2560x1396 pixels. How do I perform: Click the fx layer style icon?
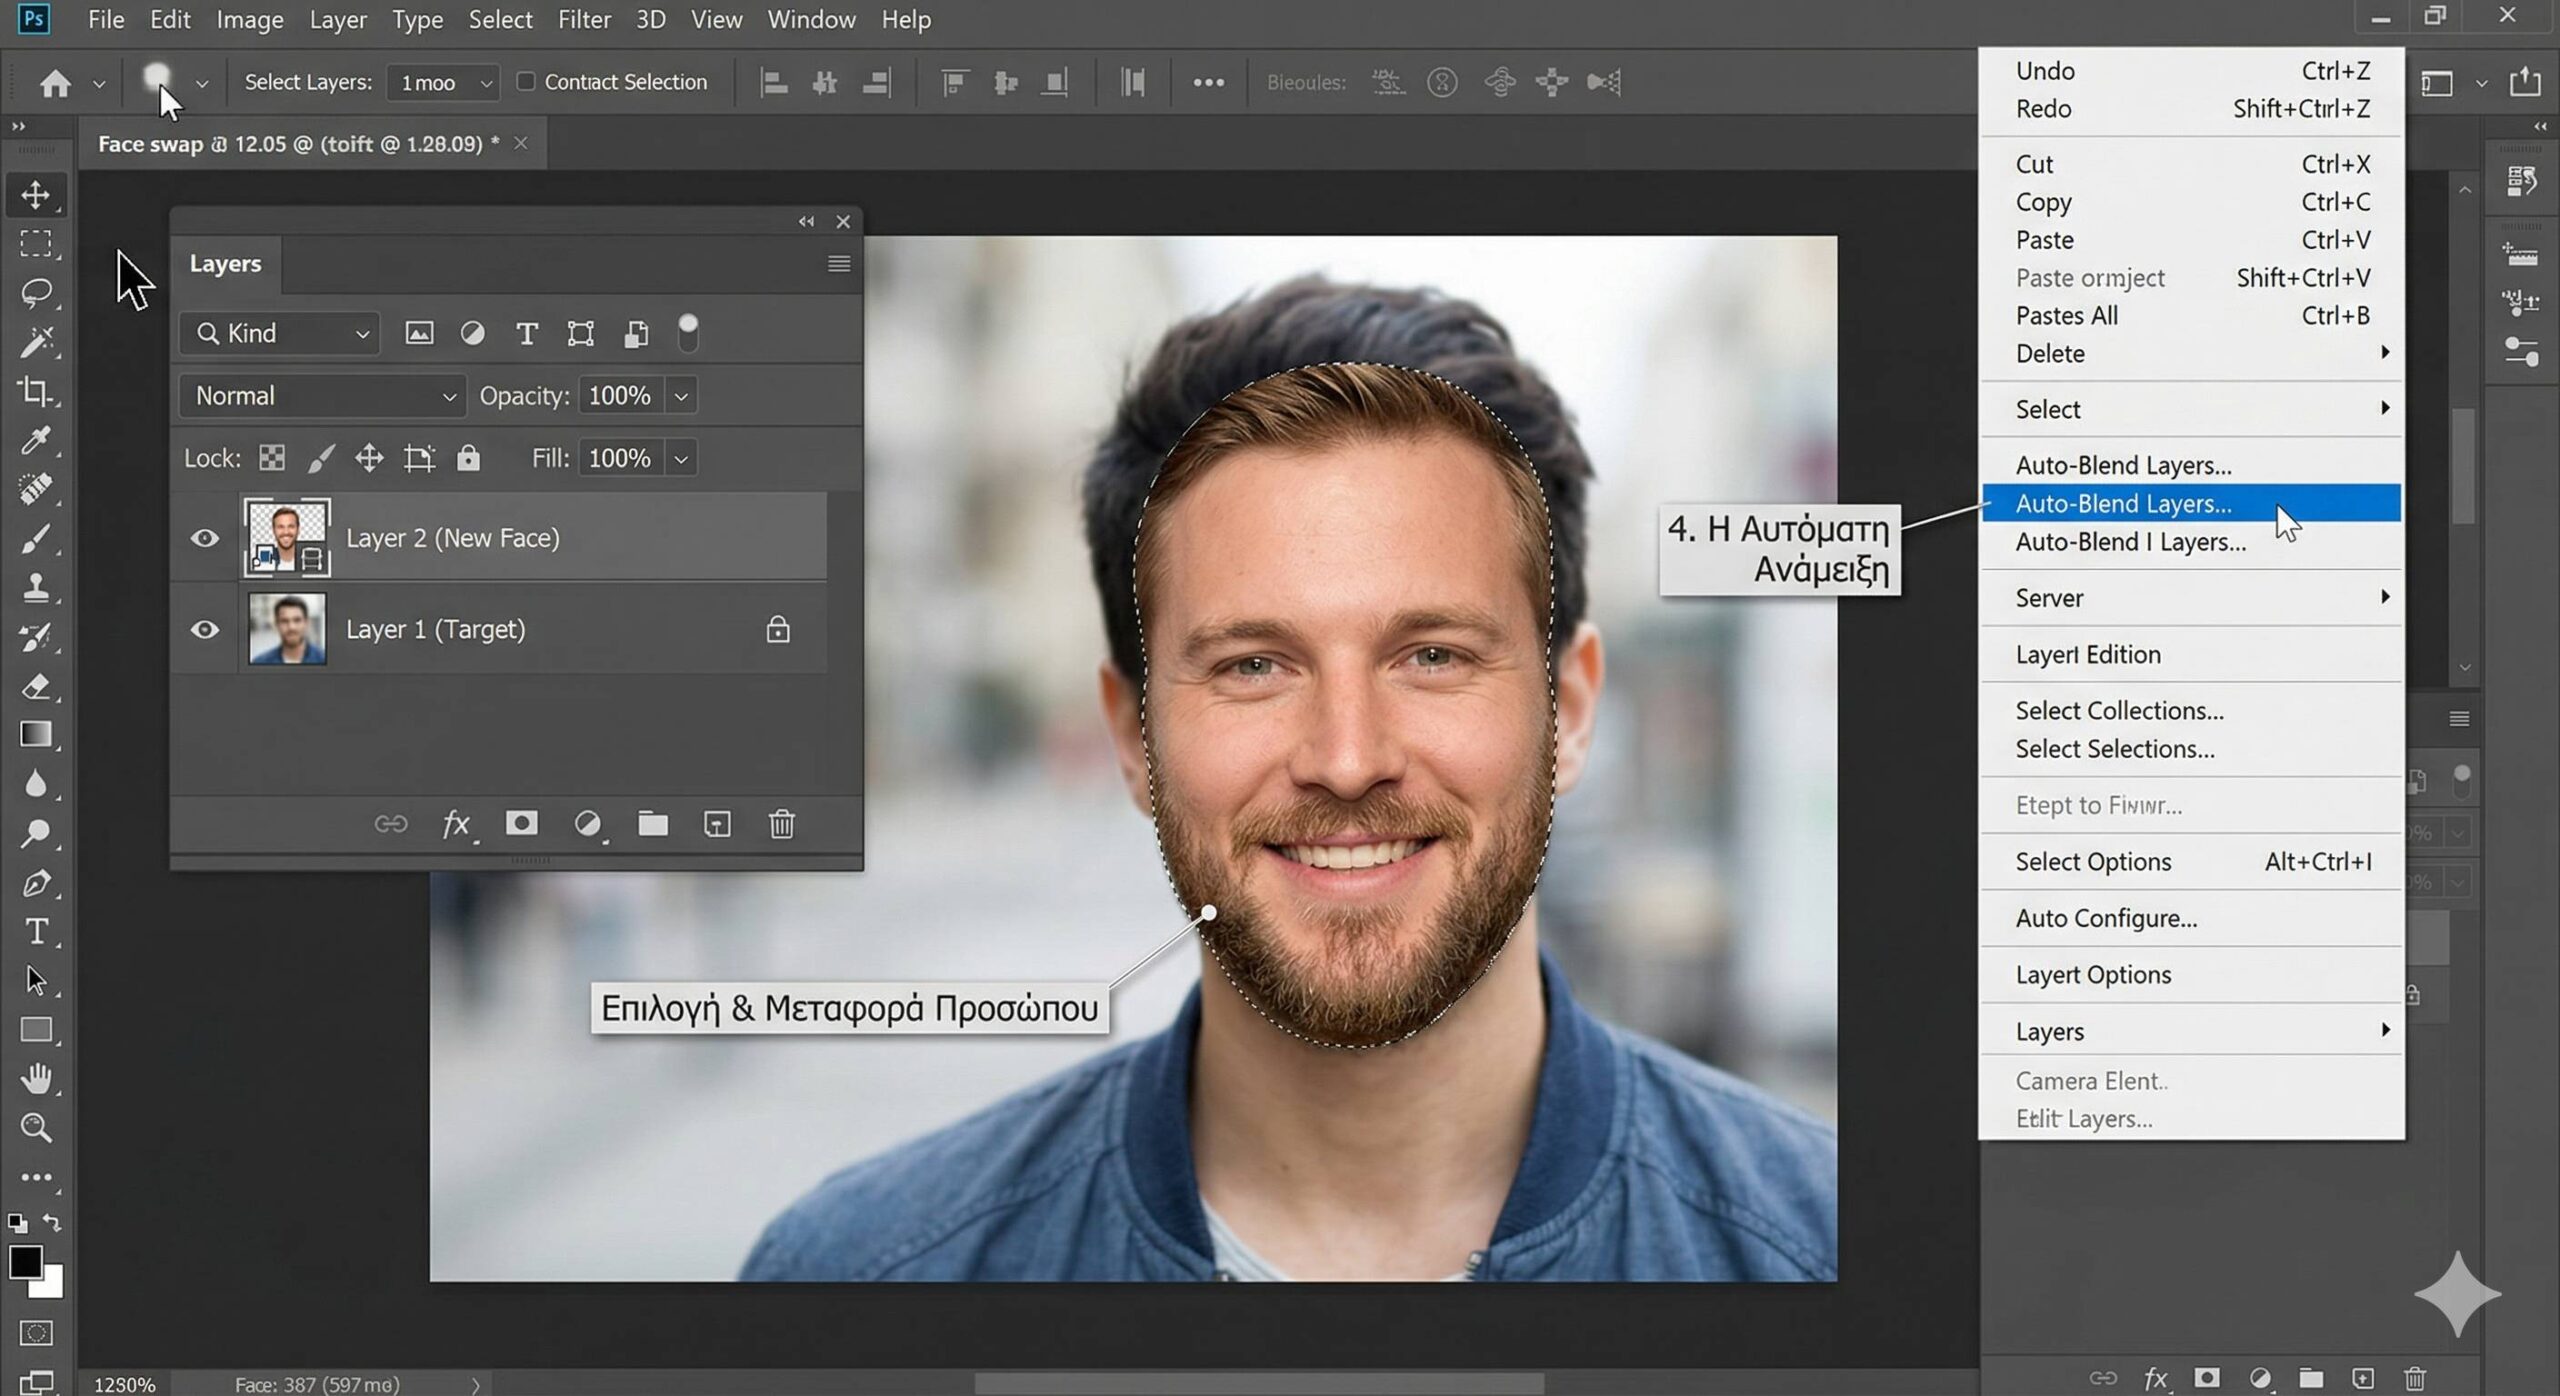(455, 824)
